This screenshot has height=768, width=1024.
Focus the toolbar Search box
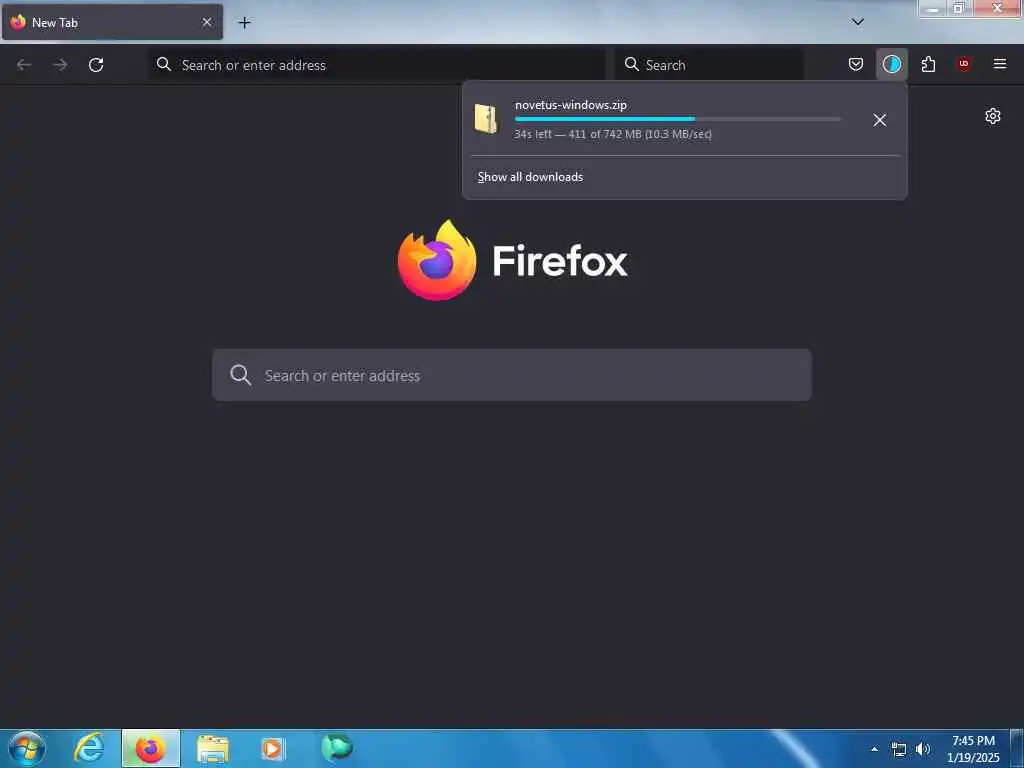[709, 65]
